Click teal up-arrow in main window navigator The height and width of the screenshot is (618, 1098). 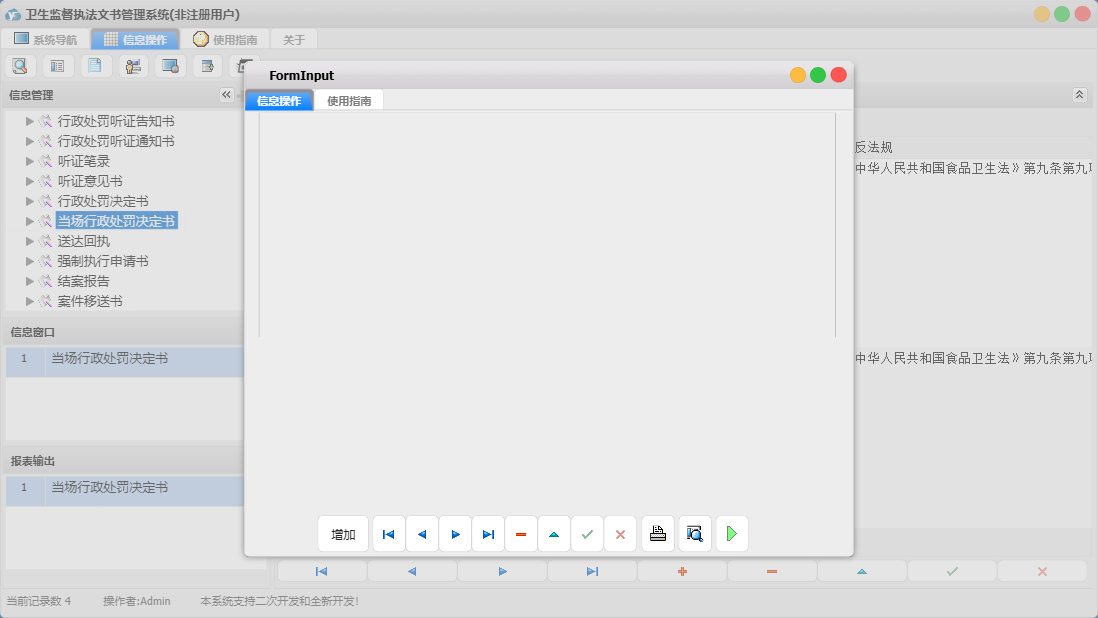[862, 571]
